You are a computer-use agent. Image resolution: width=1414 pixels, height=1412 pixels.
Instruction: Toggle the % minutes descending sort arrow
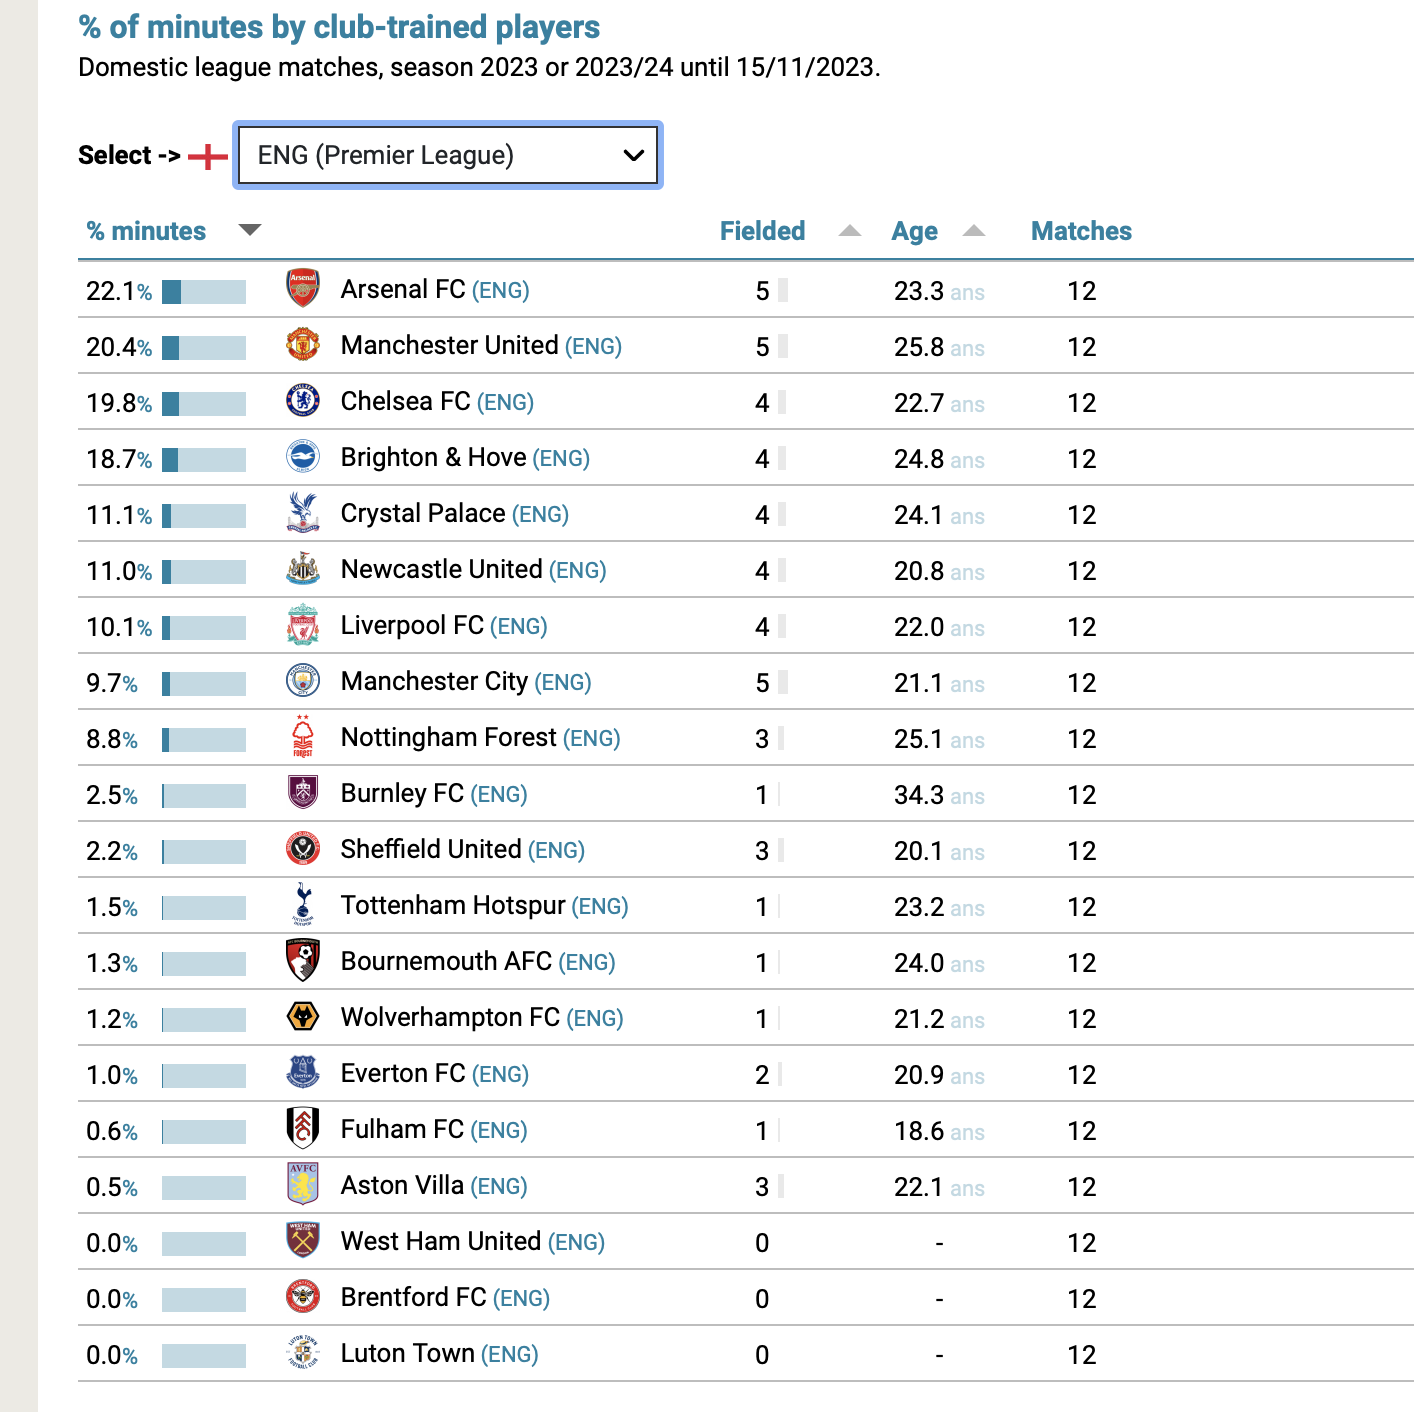pyautogui.click(x=250, y=230)
